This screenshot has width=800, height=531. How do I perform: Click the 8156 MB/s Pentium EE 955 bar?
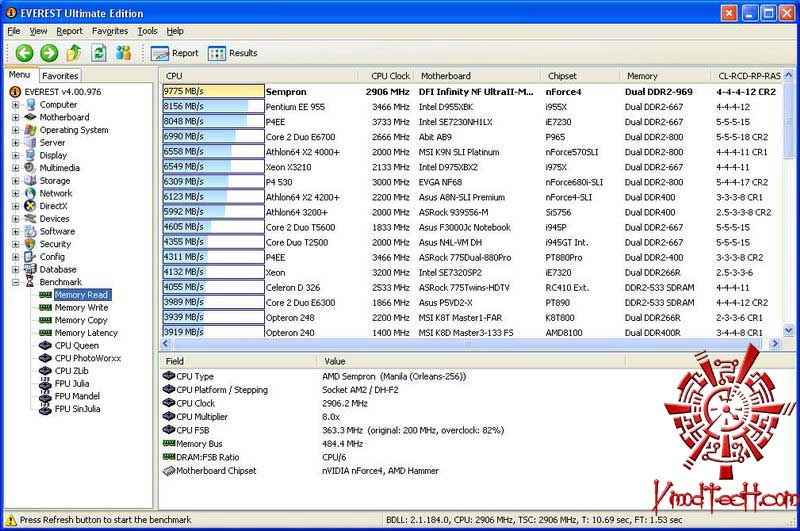click(213, 107)
